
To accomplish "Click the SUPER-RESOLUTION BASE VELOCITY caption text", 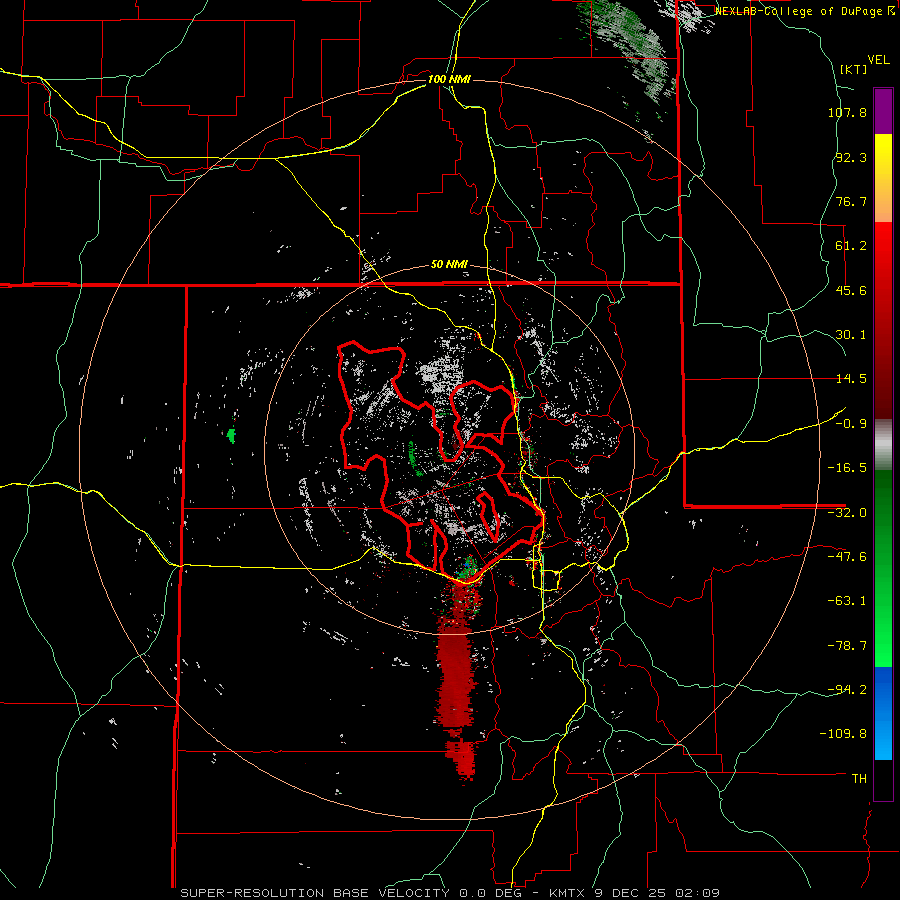I will point(315,893).
